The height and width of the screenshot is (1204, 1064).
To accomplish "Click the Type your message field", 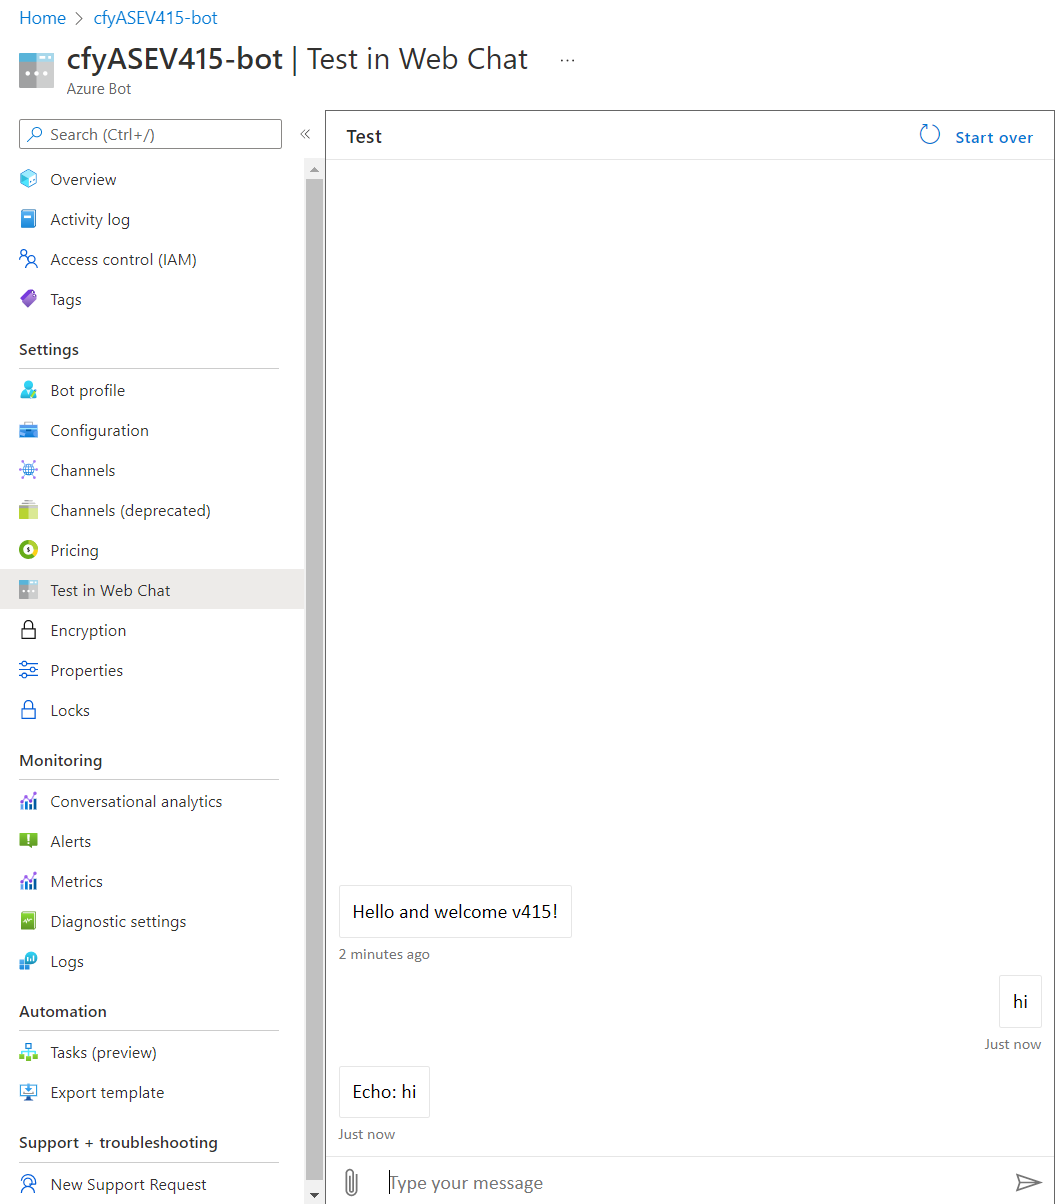I will [600, 1182].
